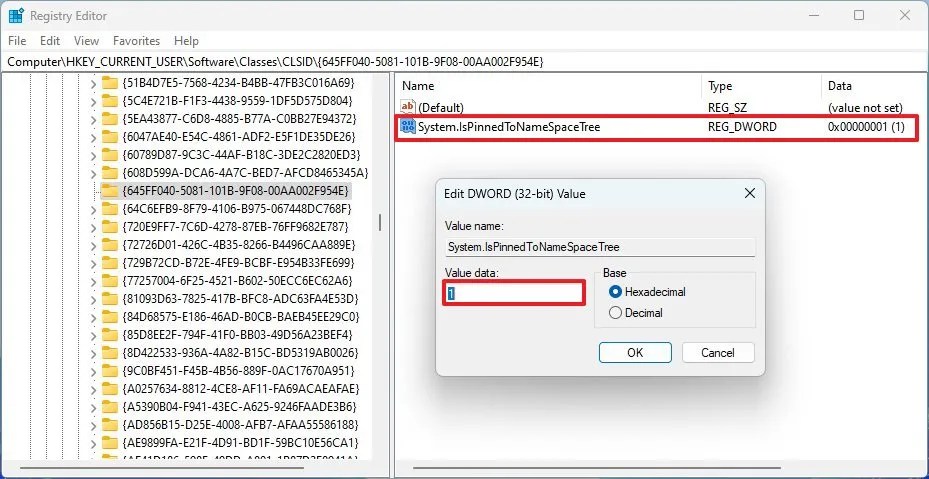This screenshot has width=929, height=479.
Task: Expand the {5C4E721B-F1F3-4438-9559-1DF5D575D804} key
Action: pos(93,101)
